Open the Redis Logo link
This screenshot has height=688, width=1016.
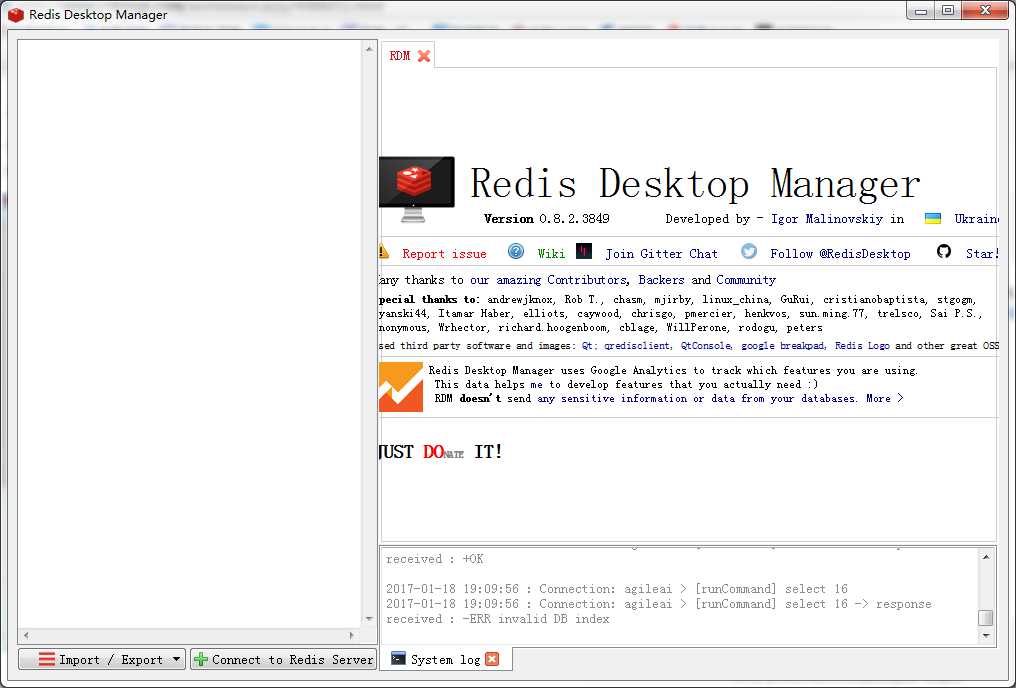coord(862,346)
